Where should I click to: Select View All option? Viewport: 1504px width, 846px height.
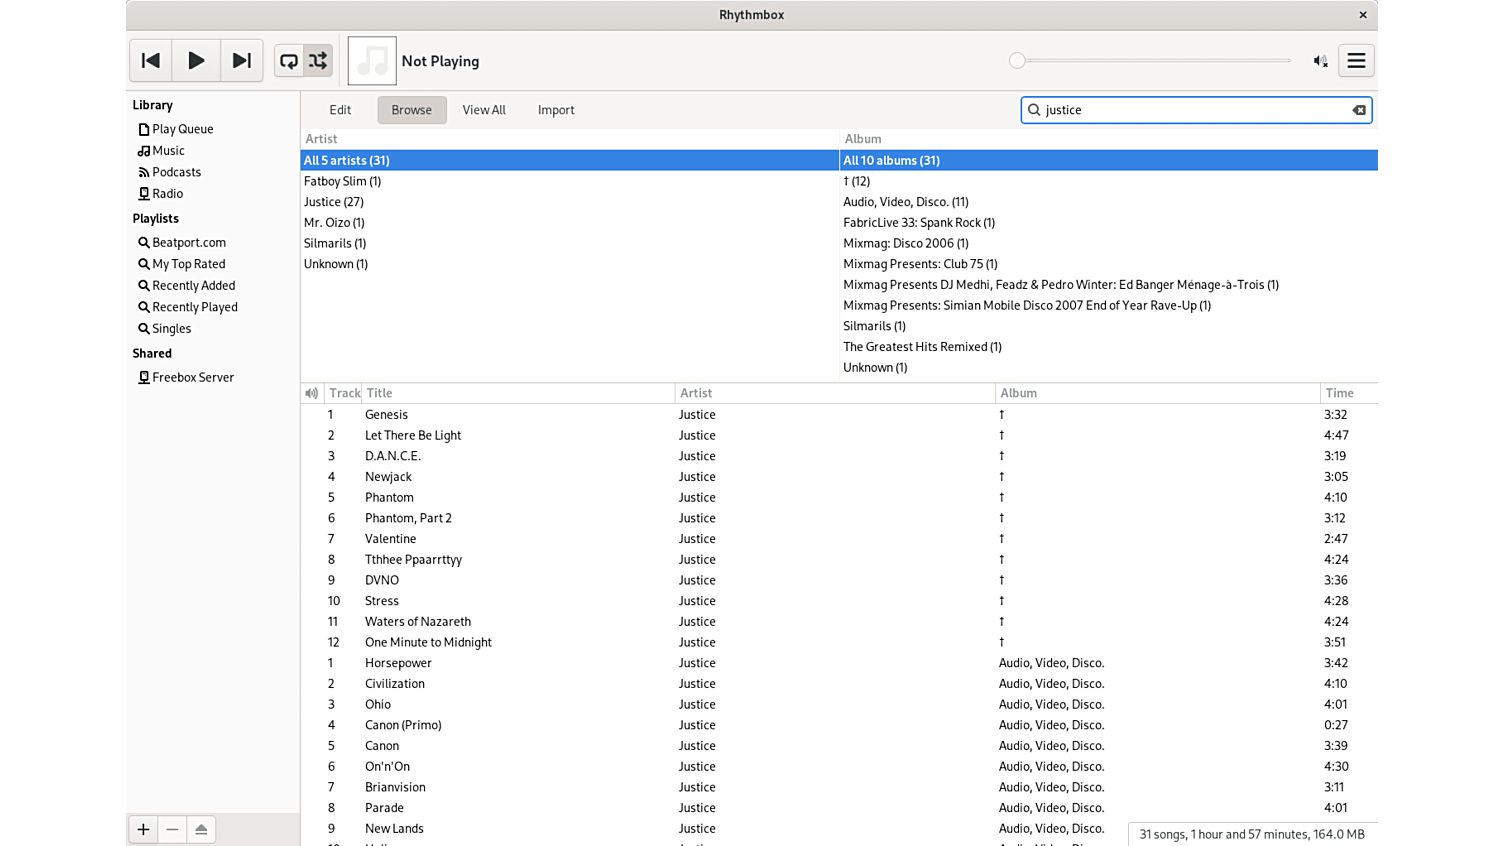click(x=484, y=110)
